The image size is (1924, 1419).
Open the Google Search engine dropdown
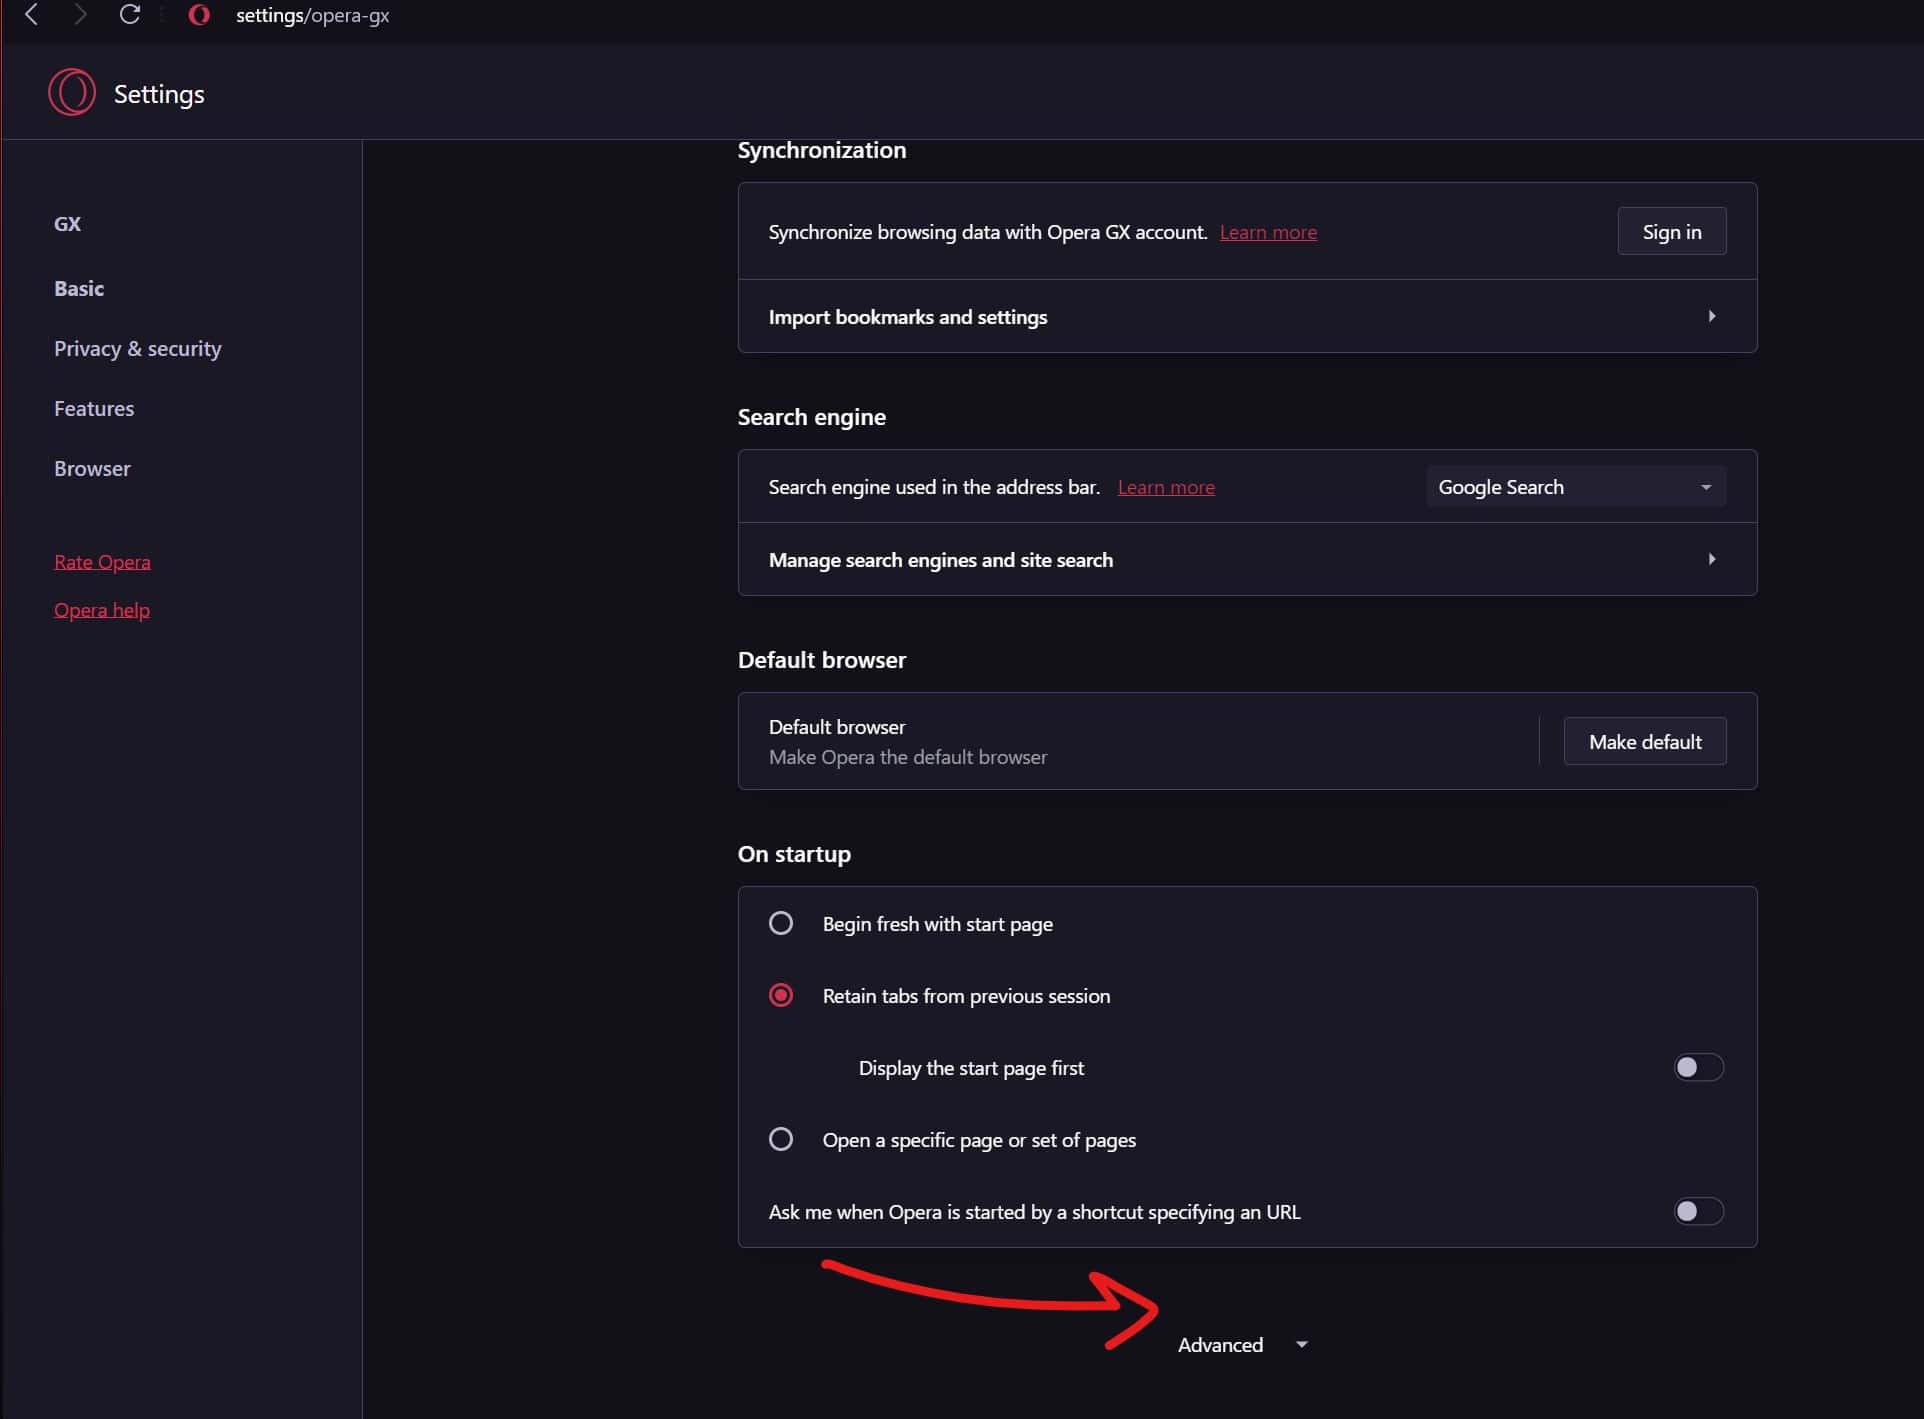point(1576,487)
